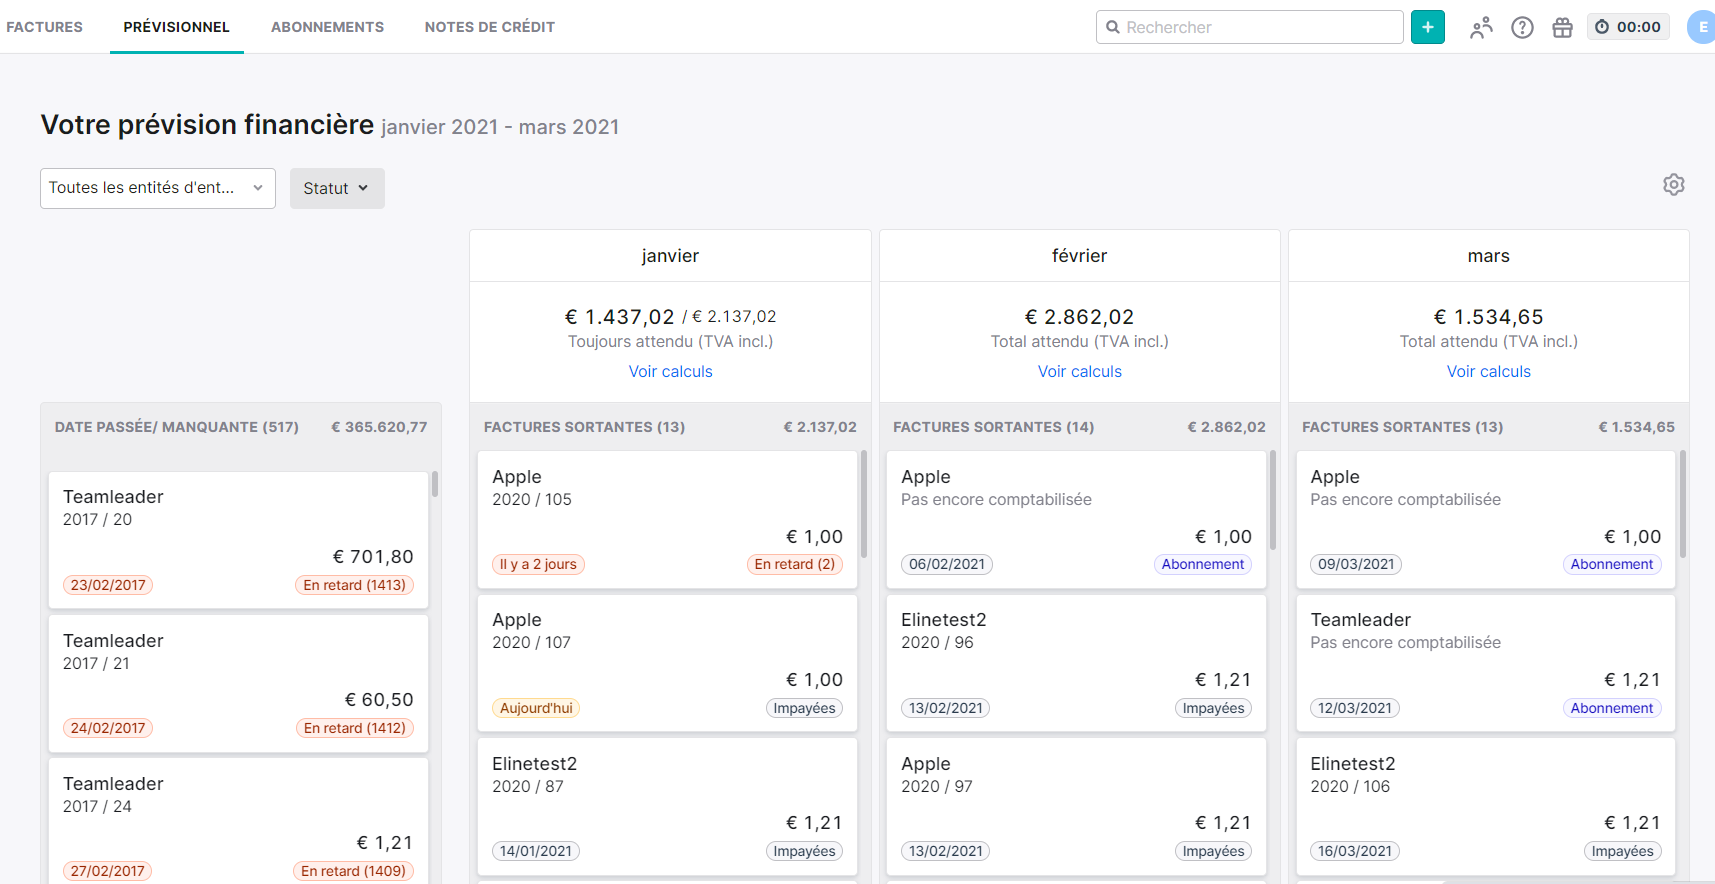Click the En retard (1409) badge

pyautogui.click(x=353, y=871)
